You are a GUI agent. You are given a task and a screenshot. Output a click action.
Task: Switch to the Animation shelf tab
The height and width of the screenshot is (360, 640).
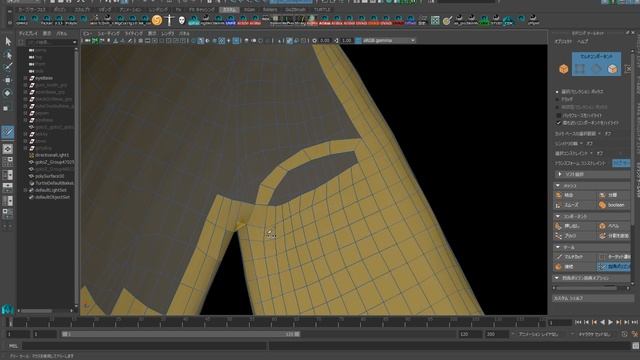tap(131, 9)
